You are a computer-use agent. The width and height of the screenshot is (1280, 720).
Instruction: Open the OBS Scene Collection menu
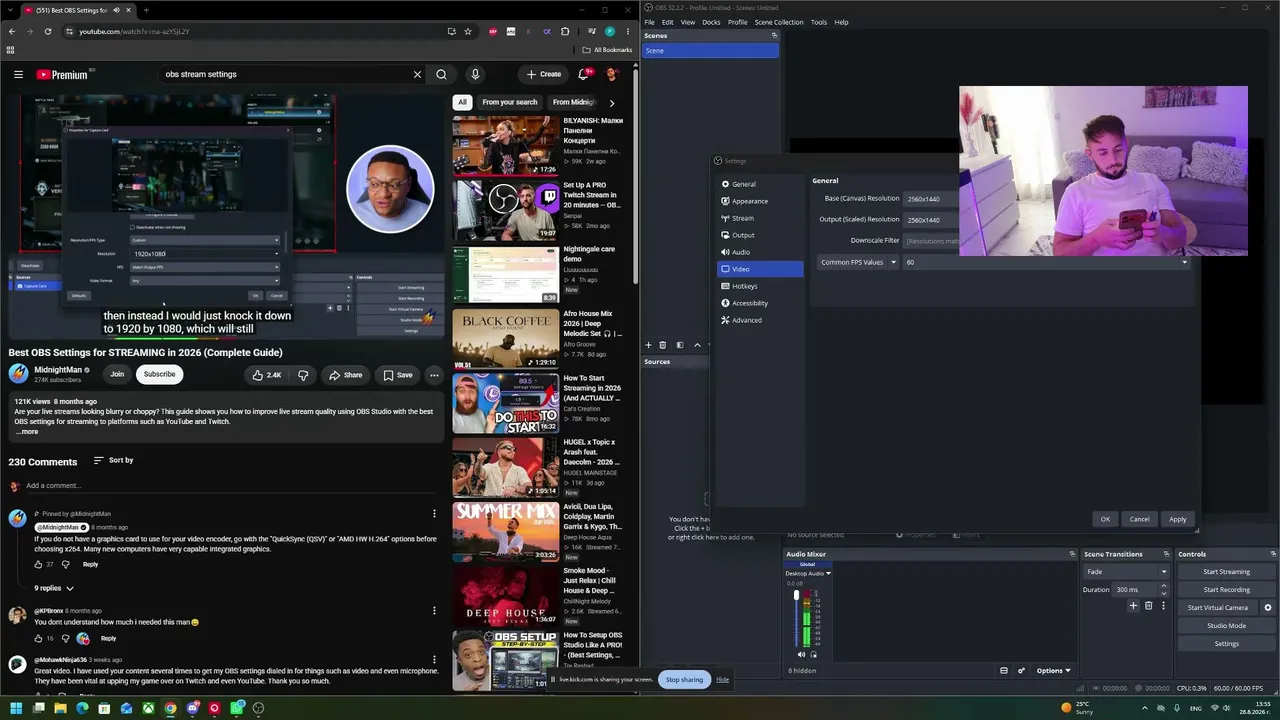[x=779, y=22]
